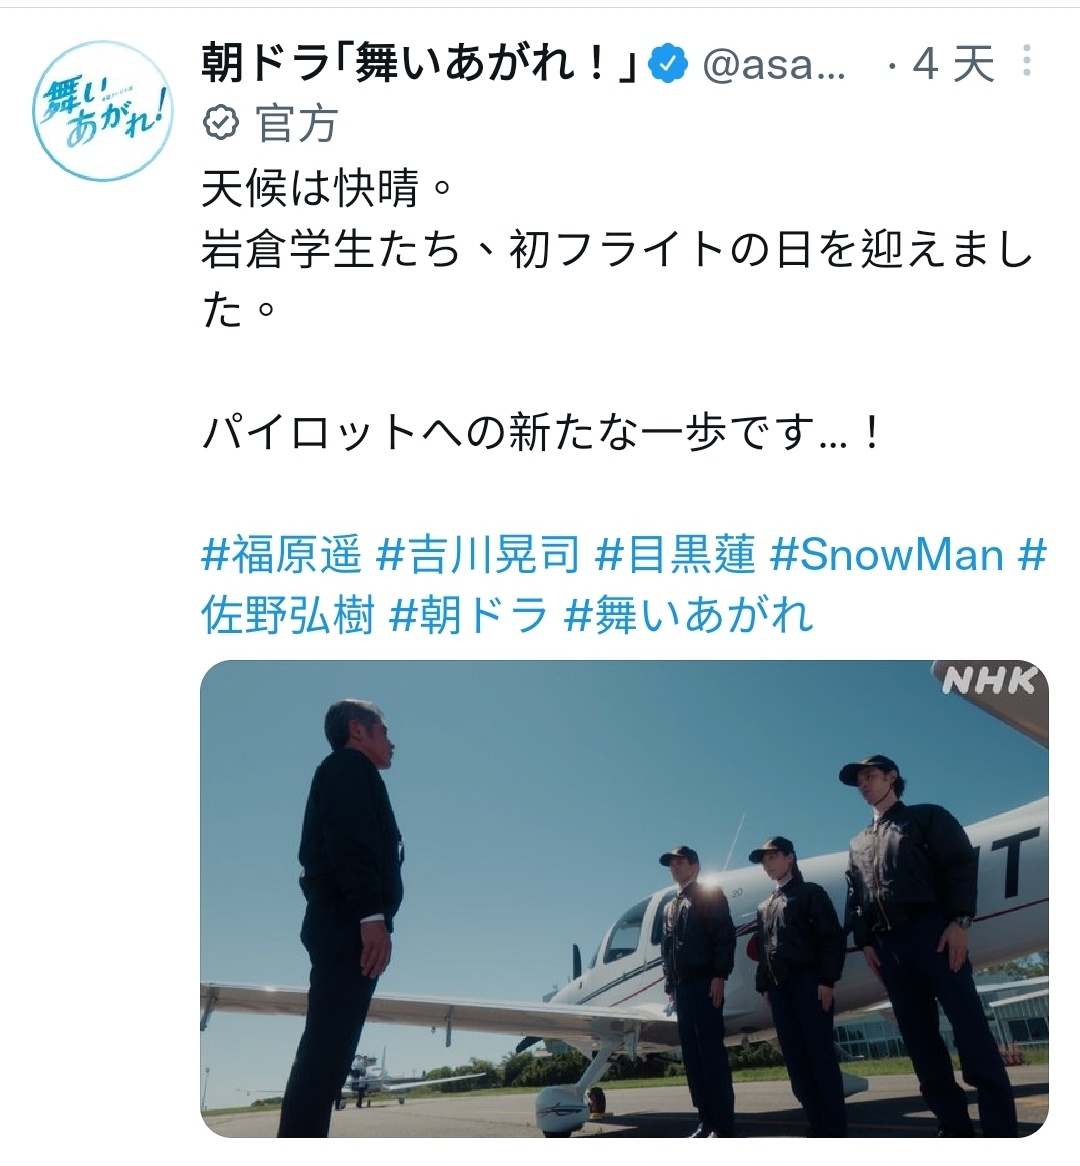Open hashtag #吉川晃司
Screen dimensions: 1080x1166
[478, 555]
